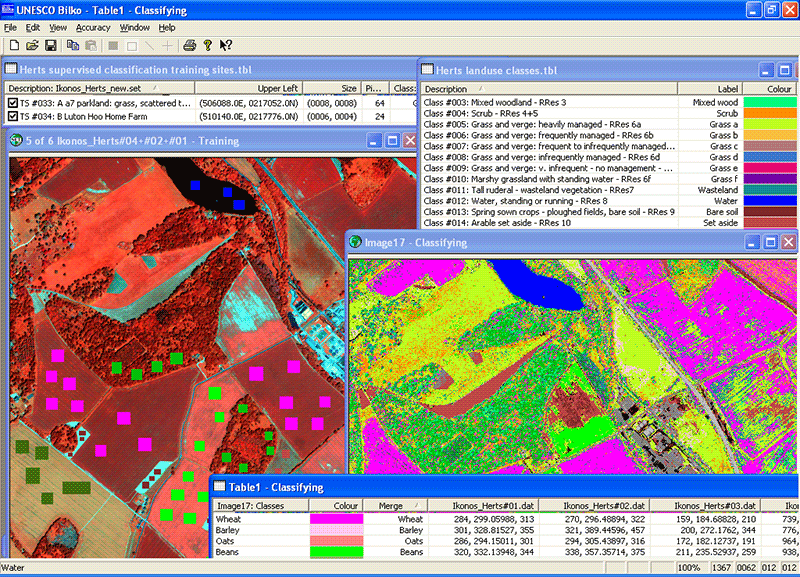Select the Barley class row in Table1
Screen dimensions: 800x577
[x=505, y=530]
